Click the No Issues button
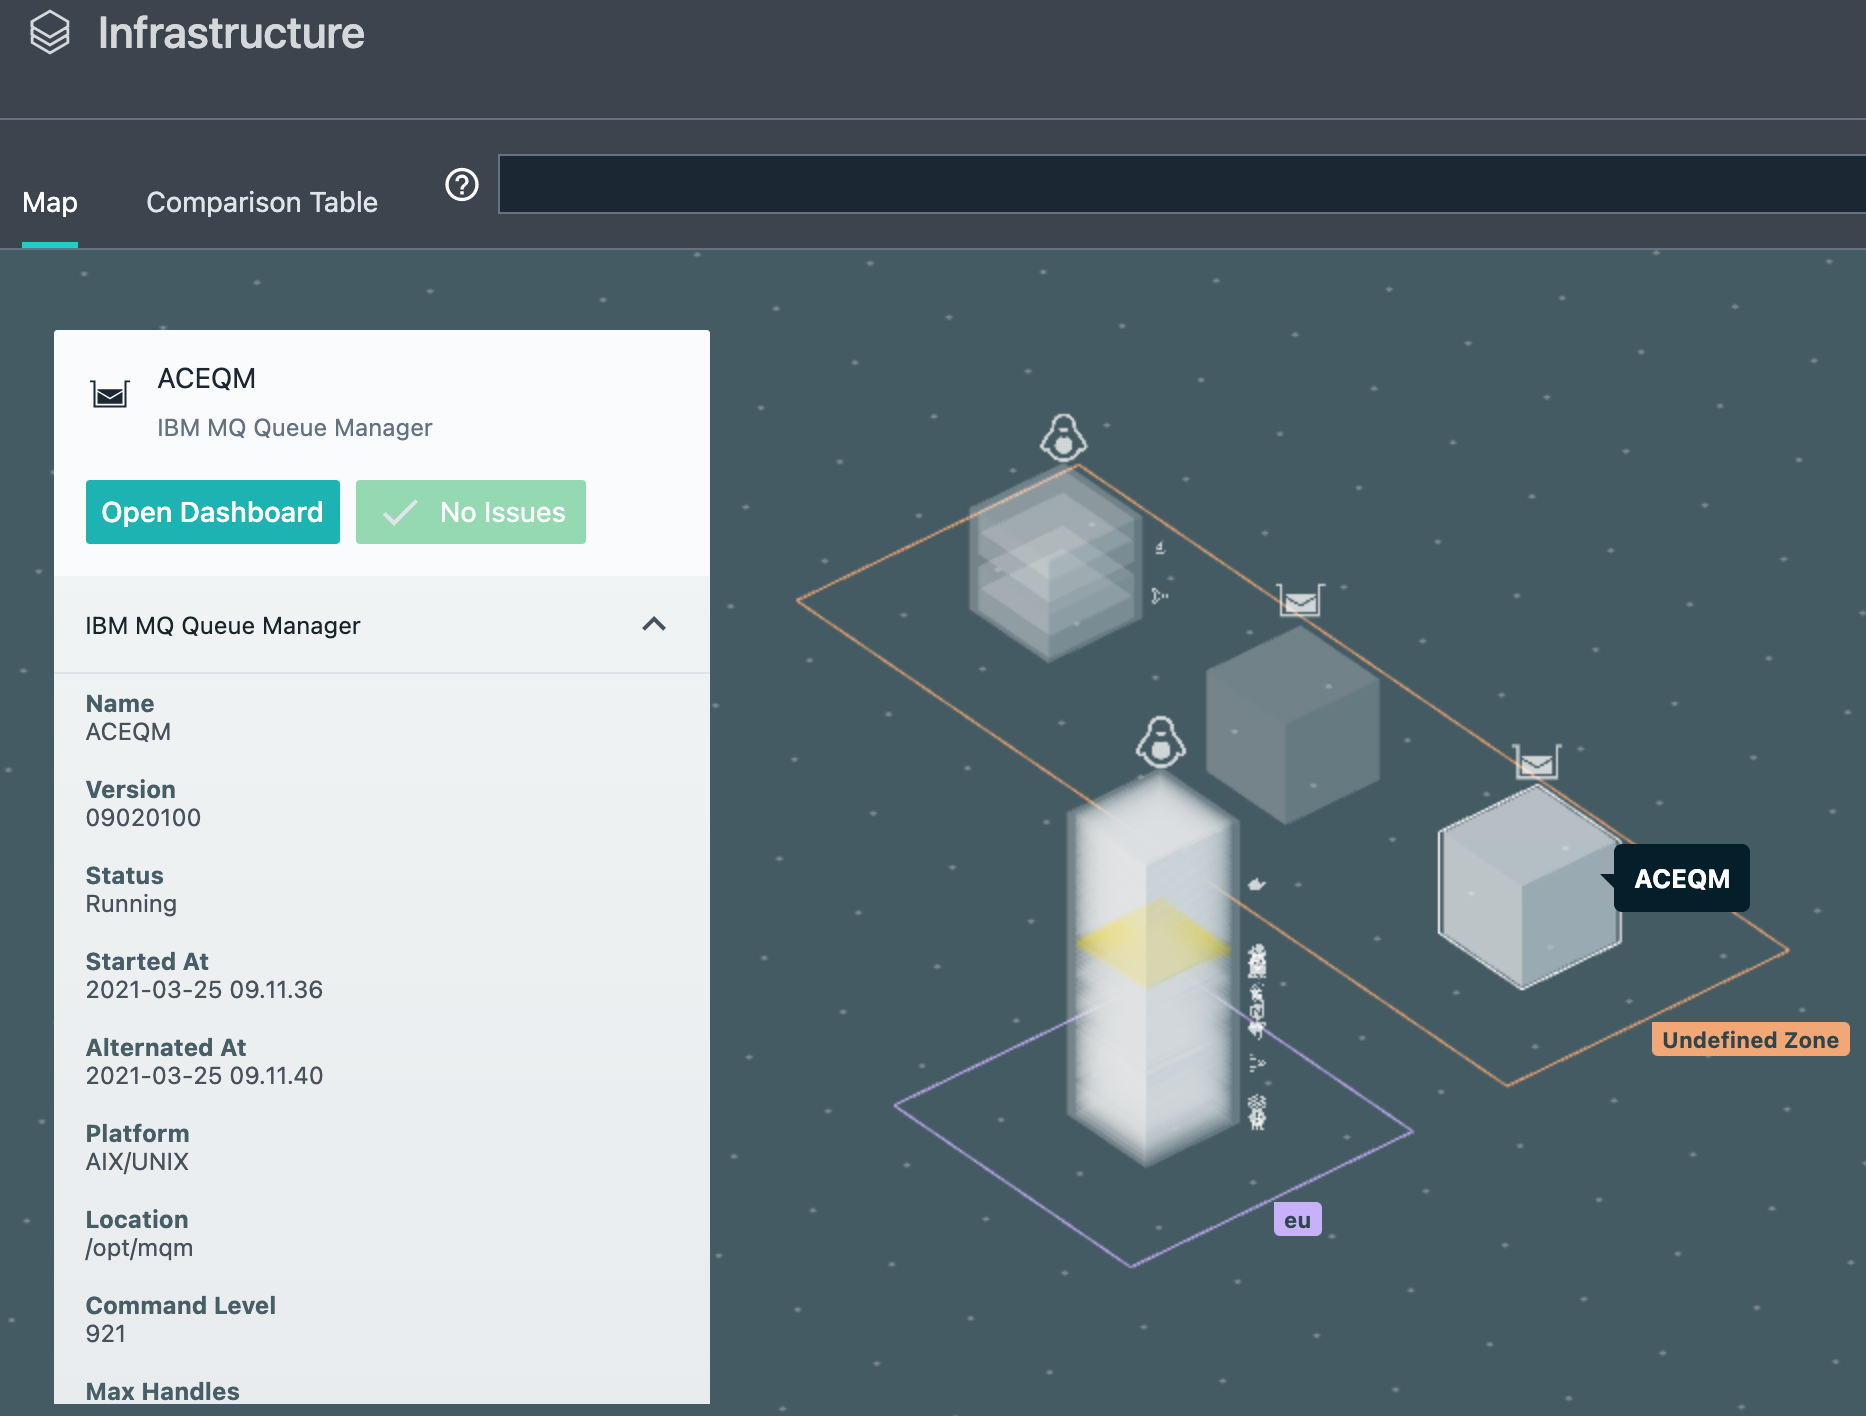 pyautogui.click(x=471, y=512)
